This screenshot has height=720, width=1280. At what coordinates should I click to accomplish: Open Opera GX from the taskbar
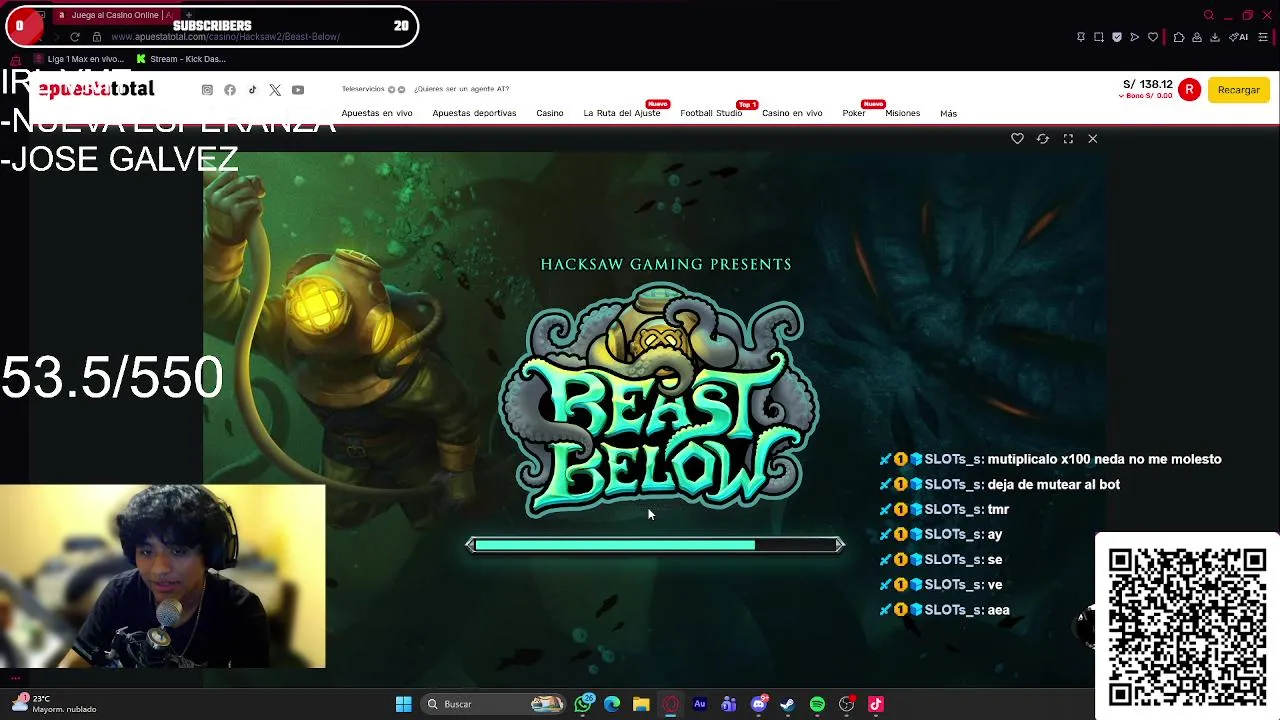pyautogui.click(x=670, y=704)
